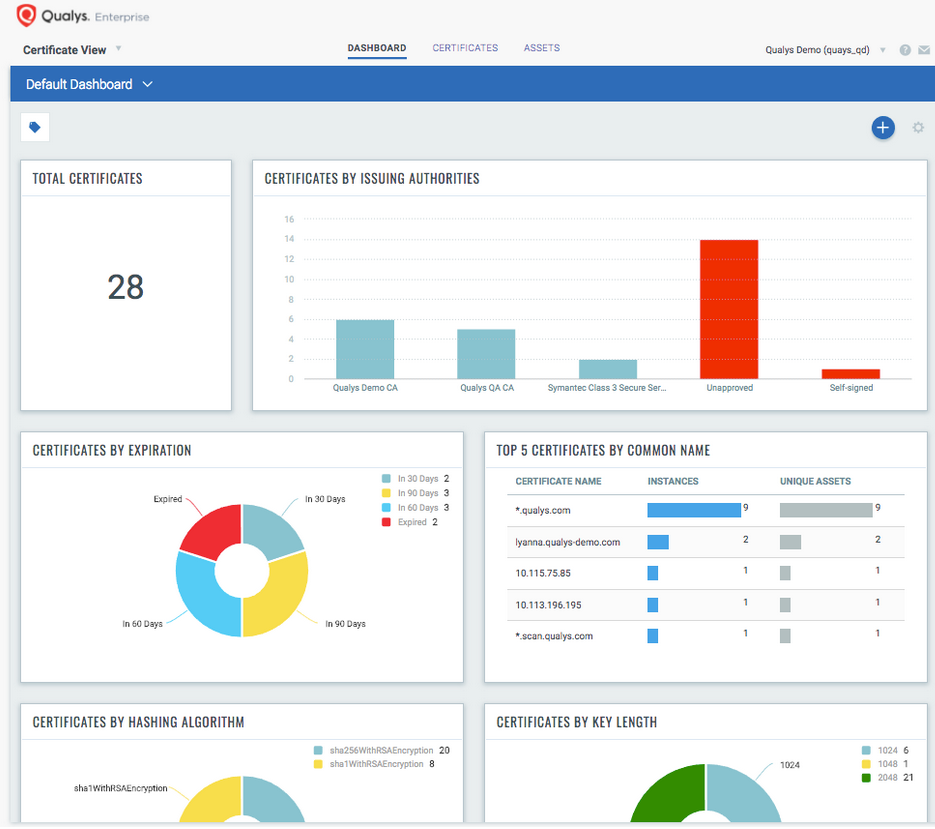Click the Top 5 Certificates by Common Name title

(x=603, y=450)
